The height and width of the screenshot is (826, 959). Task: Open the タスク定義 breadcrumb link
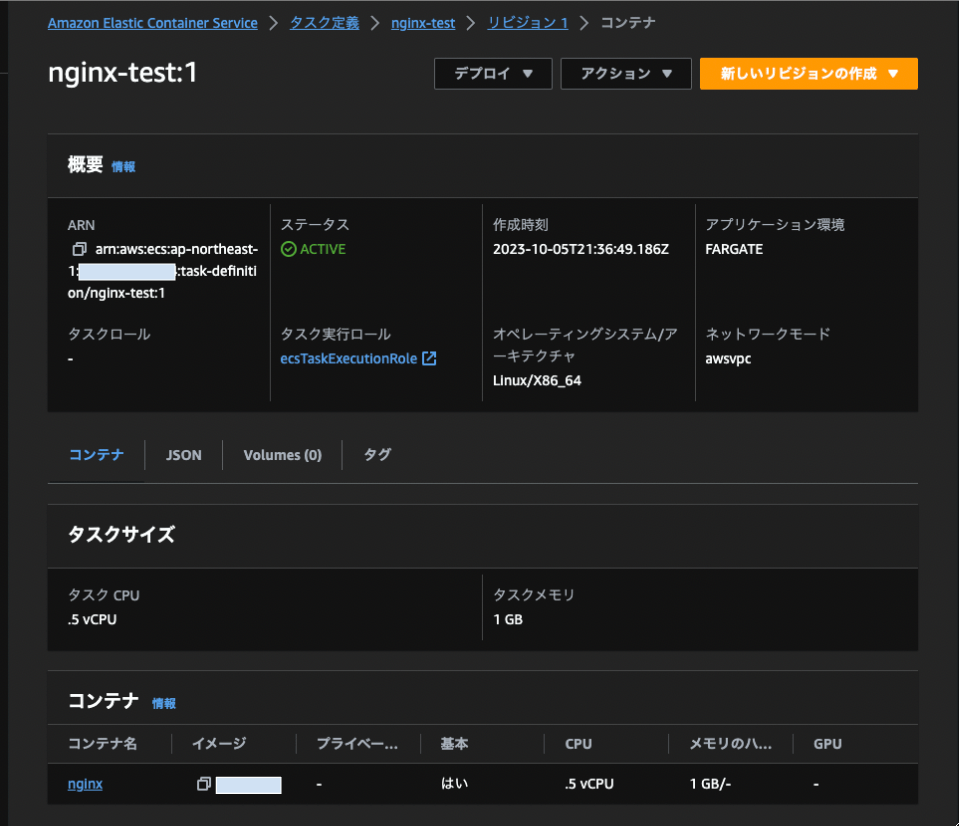coord(324,23)
